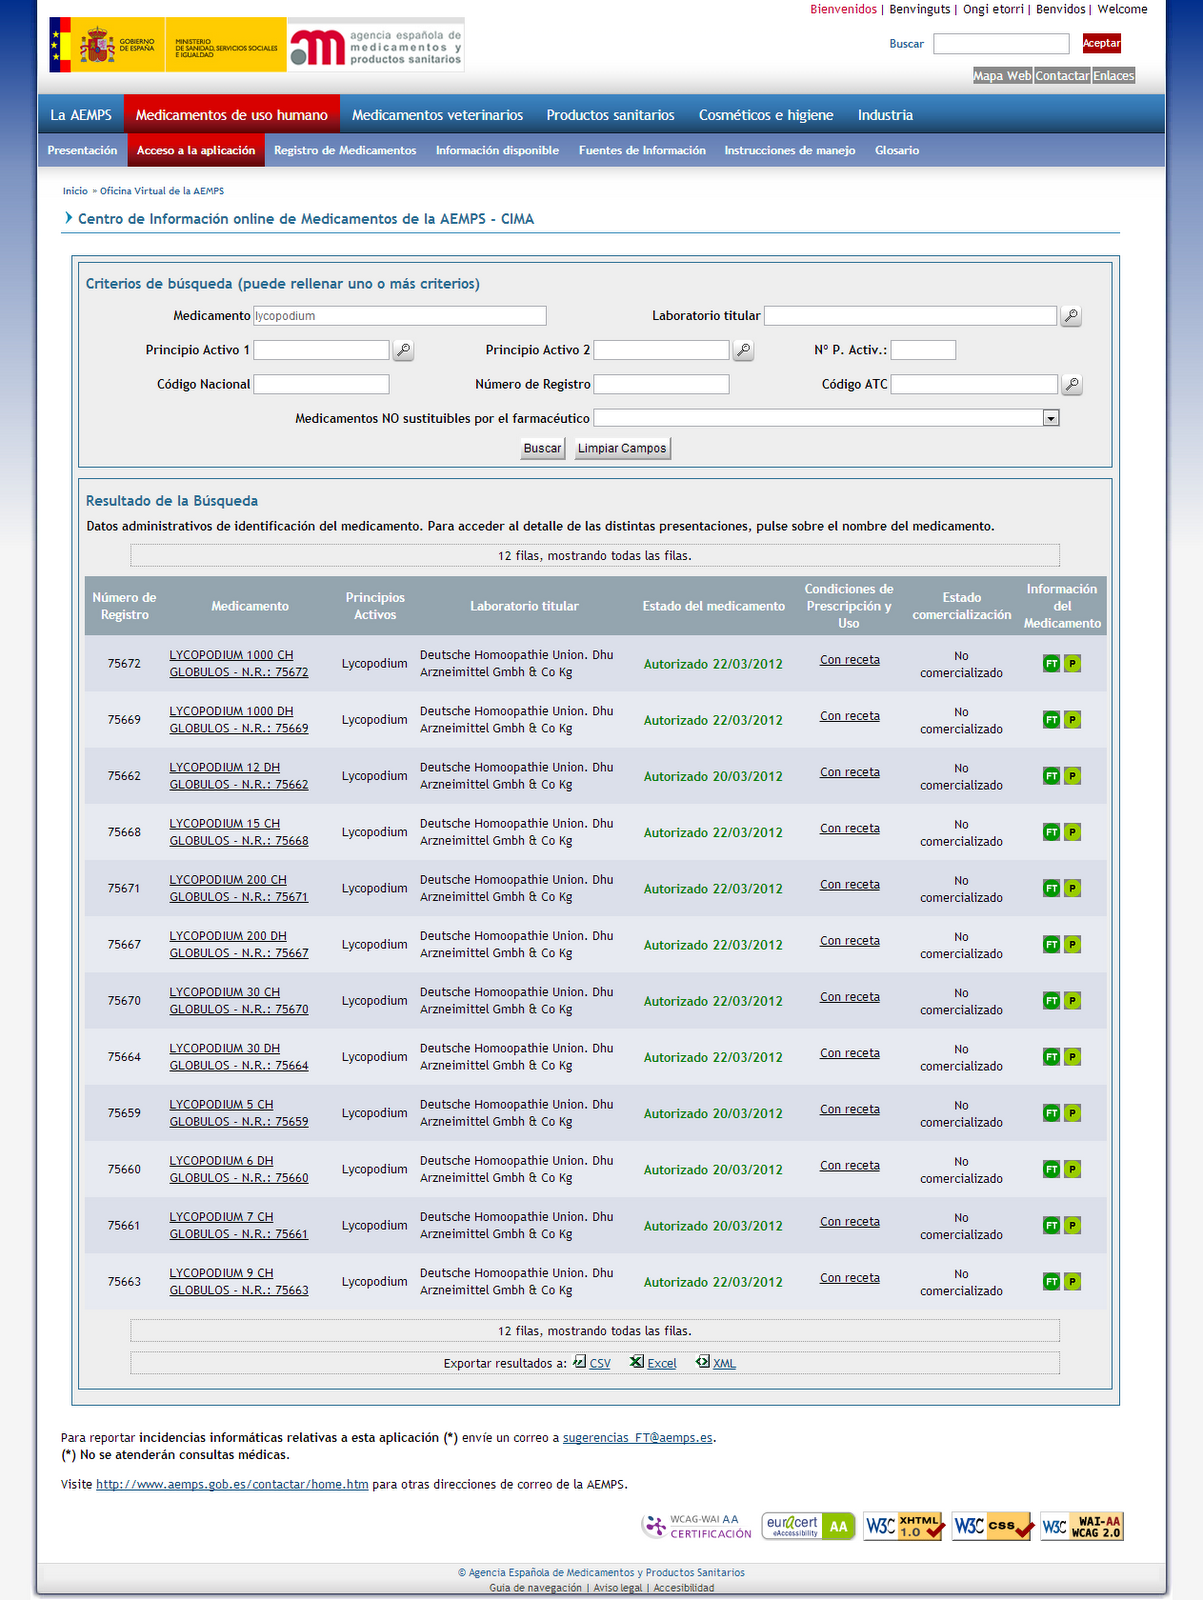Click the Buscar search button in criteria
Image resolution: width=1203 pixels, height=1600 pixels.
click(x=543, y=448)
